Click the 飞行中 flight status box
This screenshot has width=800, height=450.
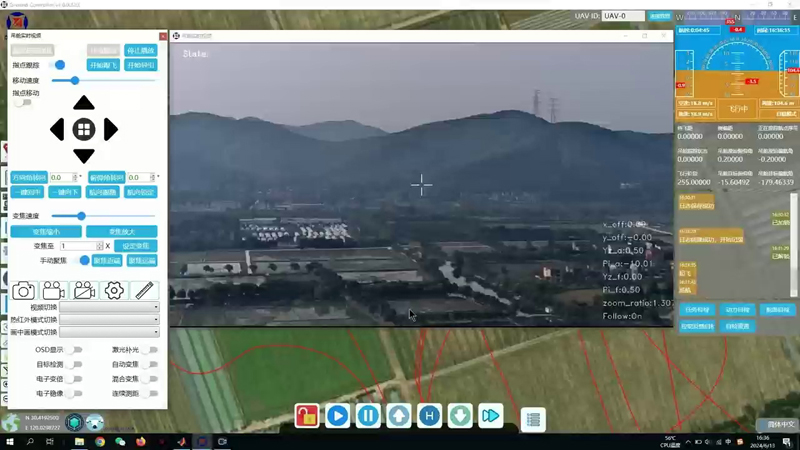pyautogui.click(x=738, y=109)
